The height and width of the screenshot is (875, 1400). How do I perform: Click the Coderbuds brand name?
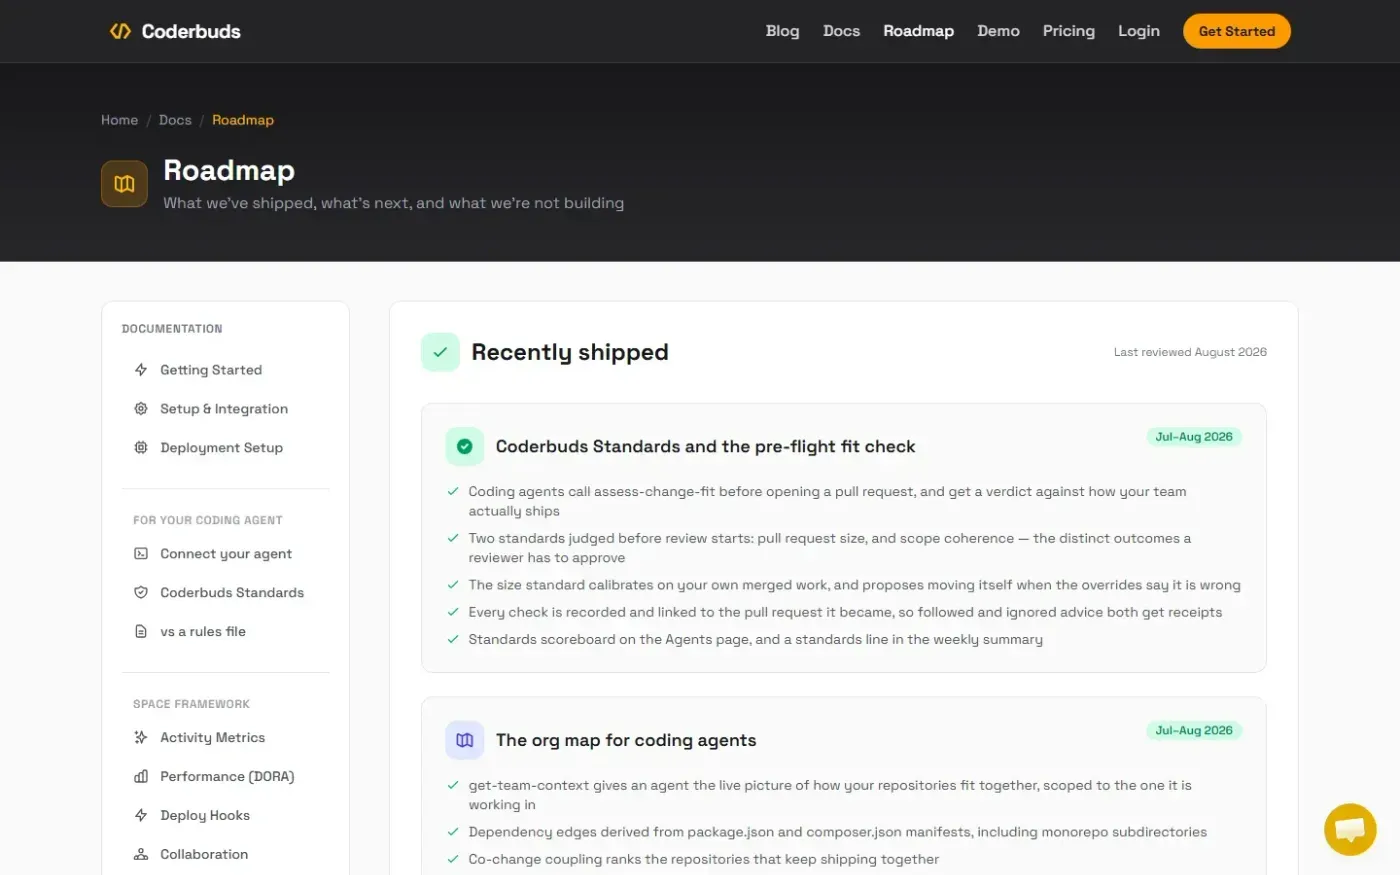coord(191,31)
